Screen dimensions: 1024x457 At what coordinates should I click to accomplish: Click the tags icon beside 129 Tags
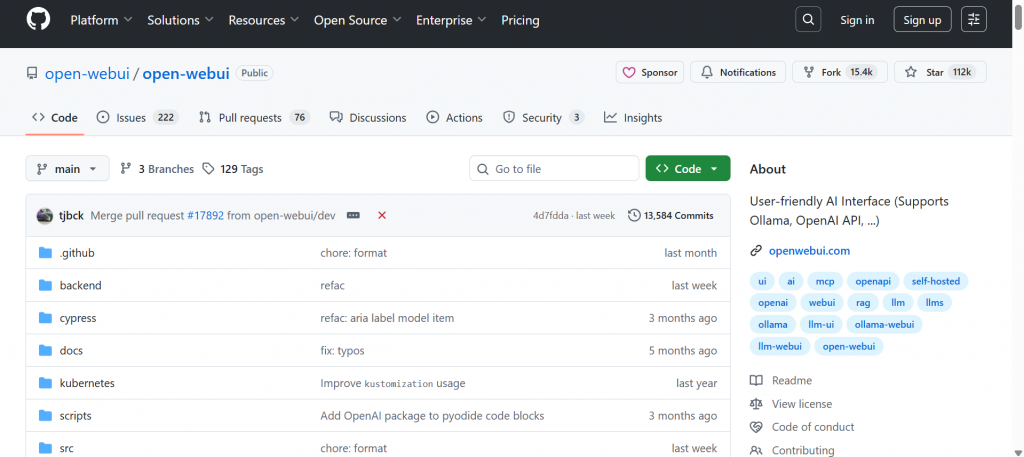tap(208, 169)
